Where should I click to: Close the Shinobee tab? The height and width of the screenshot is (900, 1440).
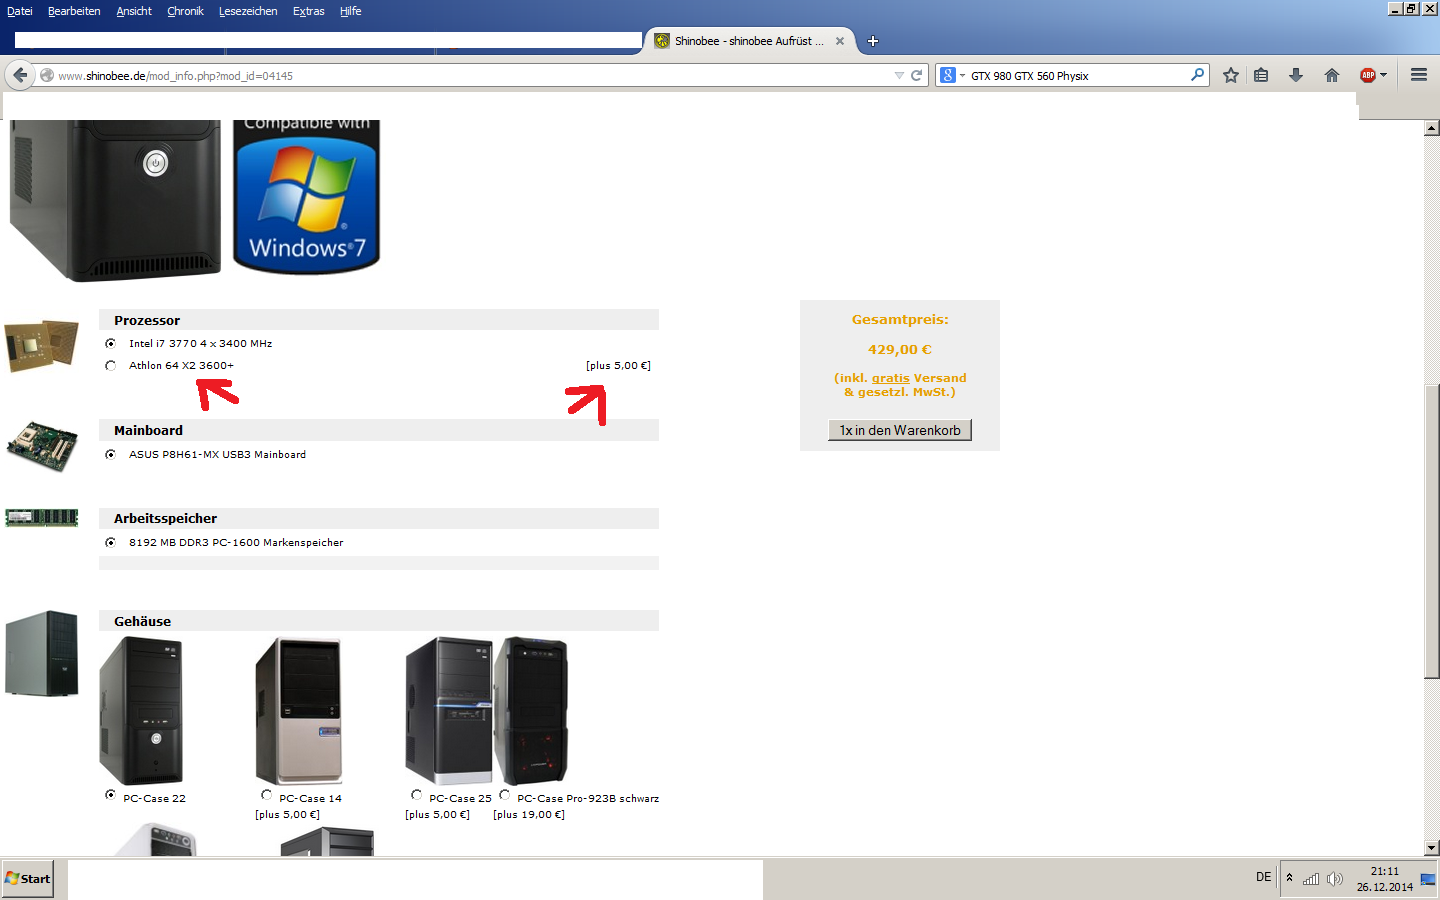[x=840, y=41]
